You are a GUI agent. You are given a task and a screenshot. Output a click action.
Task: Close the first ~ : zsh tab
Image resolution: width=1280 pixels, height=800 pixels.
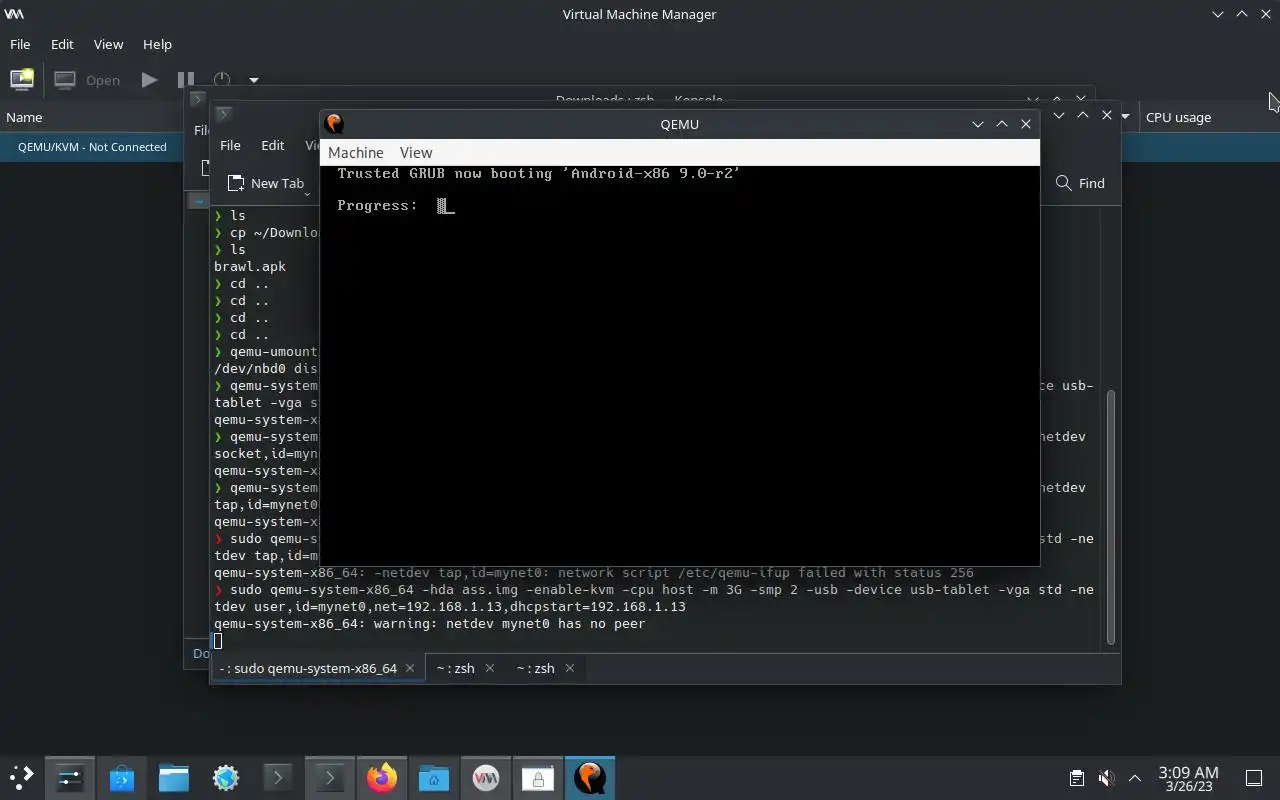pos(490,668)
